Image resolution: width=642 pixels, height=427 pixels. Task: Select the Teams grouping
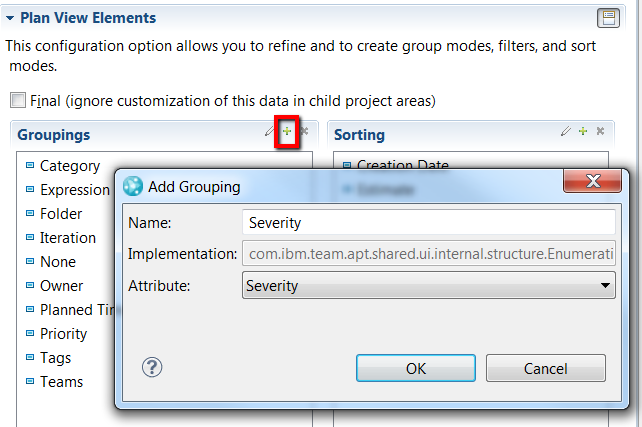[x=54, y=382]
